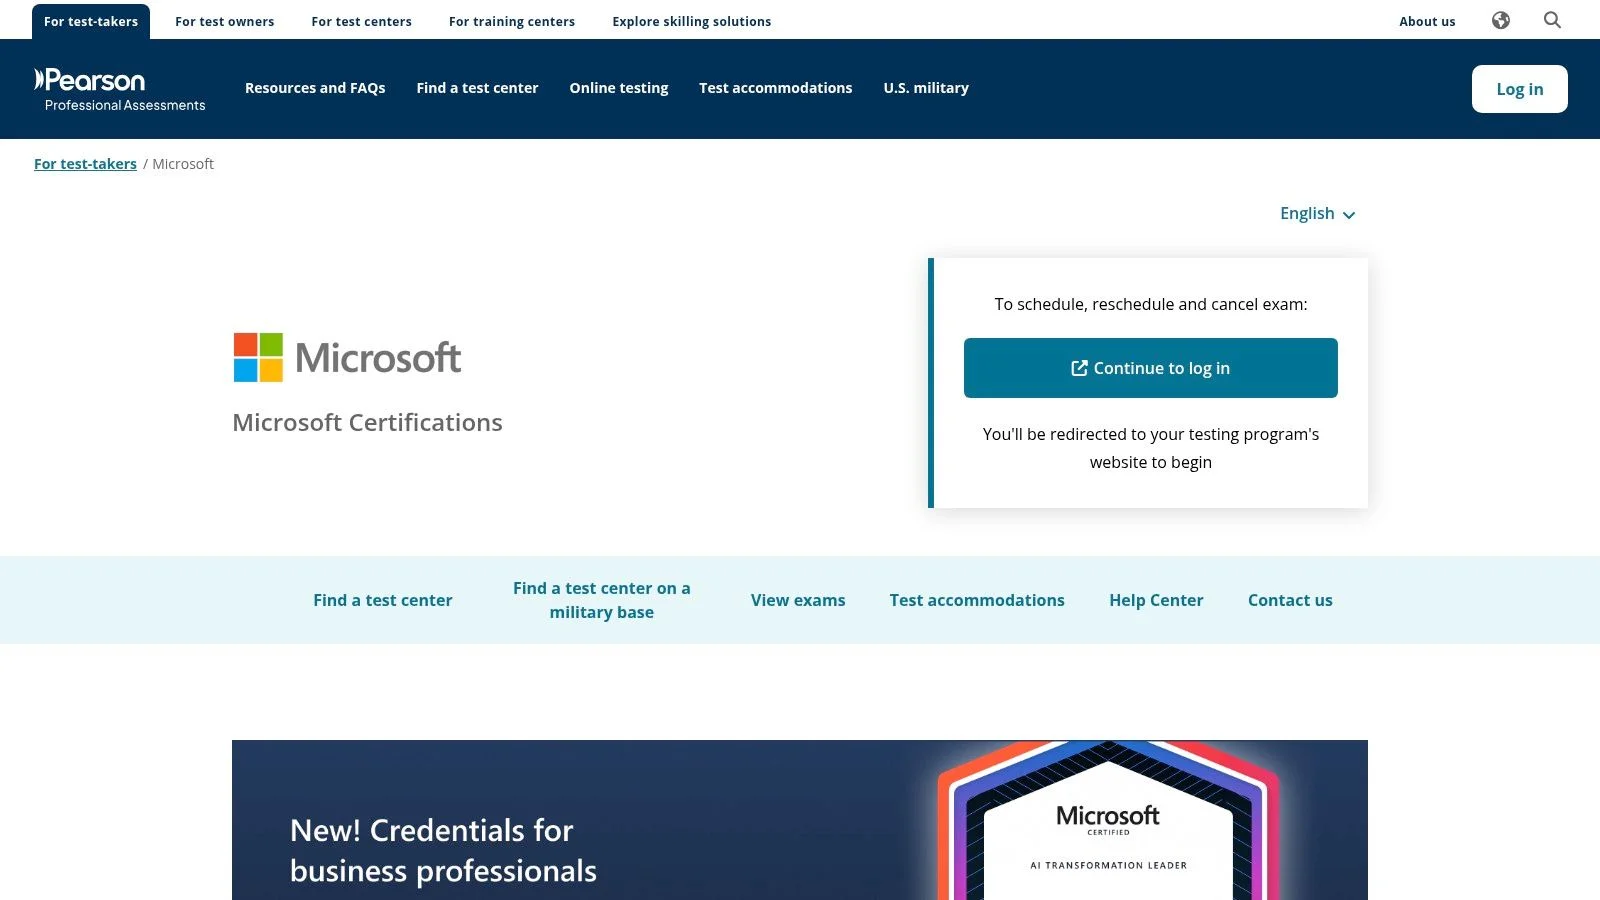The image size is (1600, 900).
Task: Click 'New! Credentials for business professionals' banner text
Action: tap(443, 851)
